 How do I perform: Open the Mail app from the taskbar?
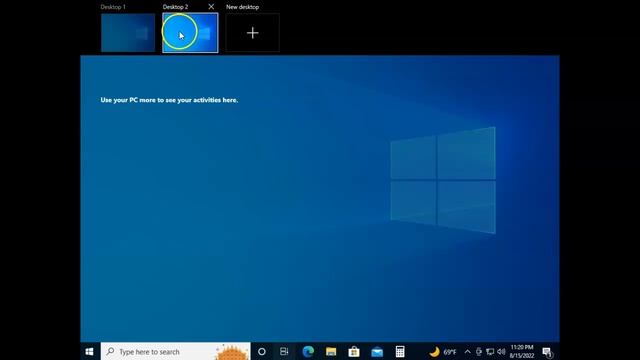click(x=377, y=351)
